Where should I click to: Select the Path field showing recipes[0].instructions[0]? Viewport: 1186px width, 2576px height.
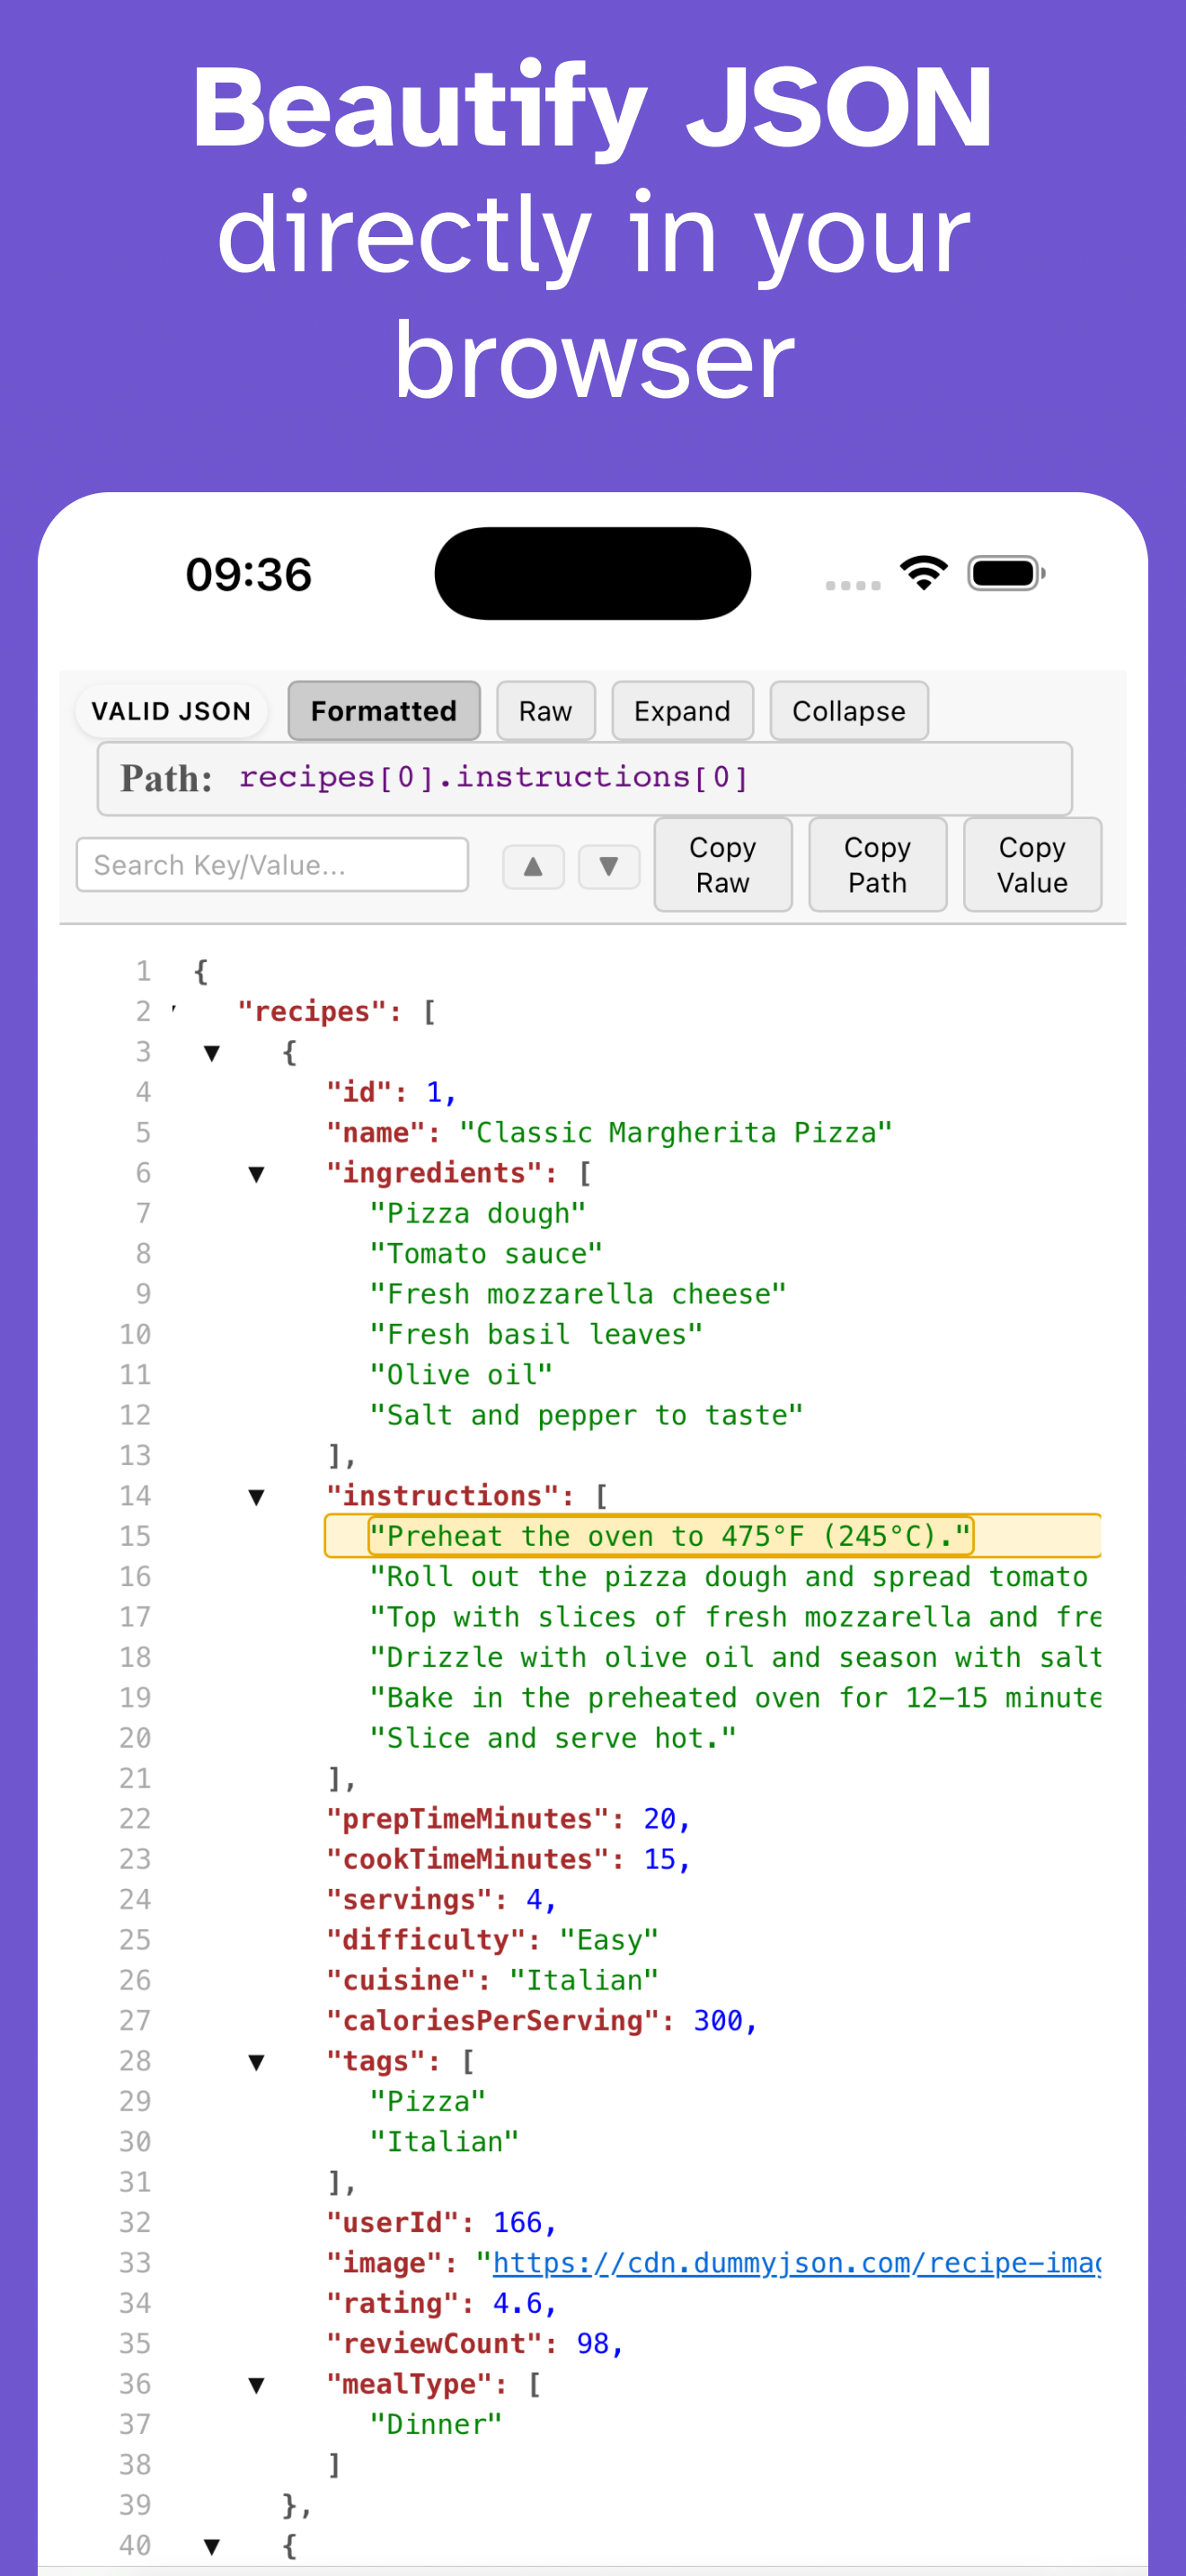click(x=585, y=778)
